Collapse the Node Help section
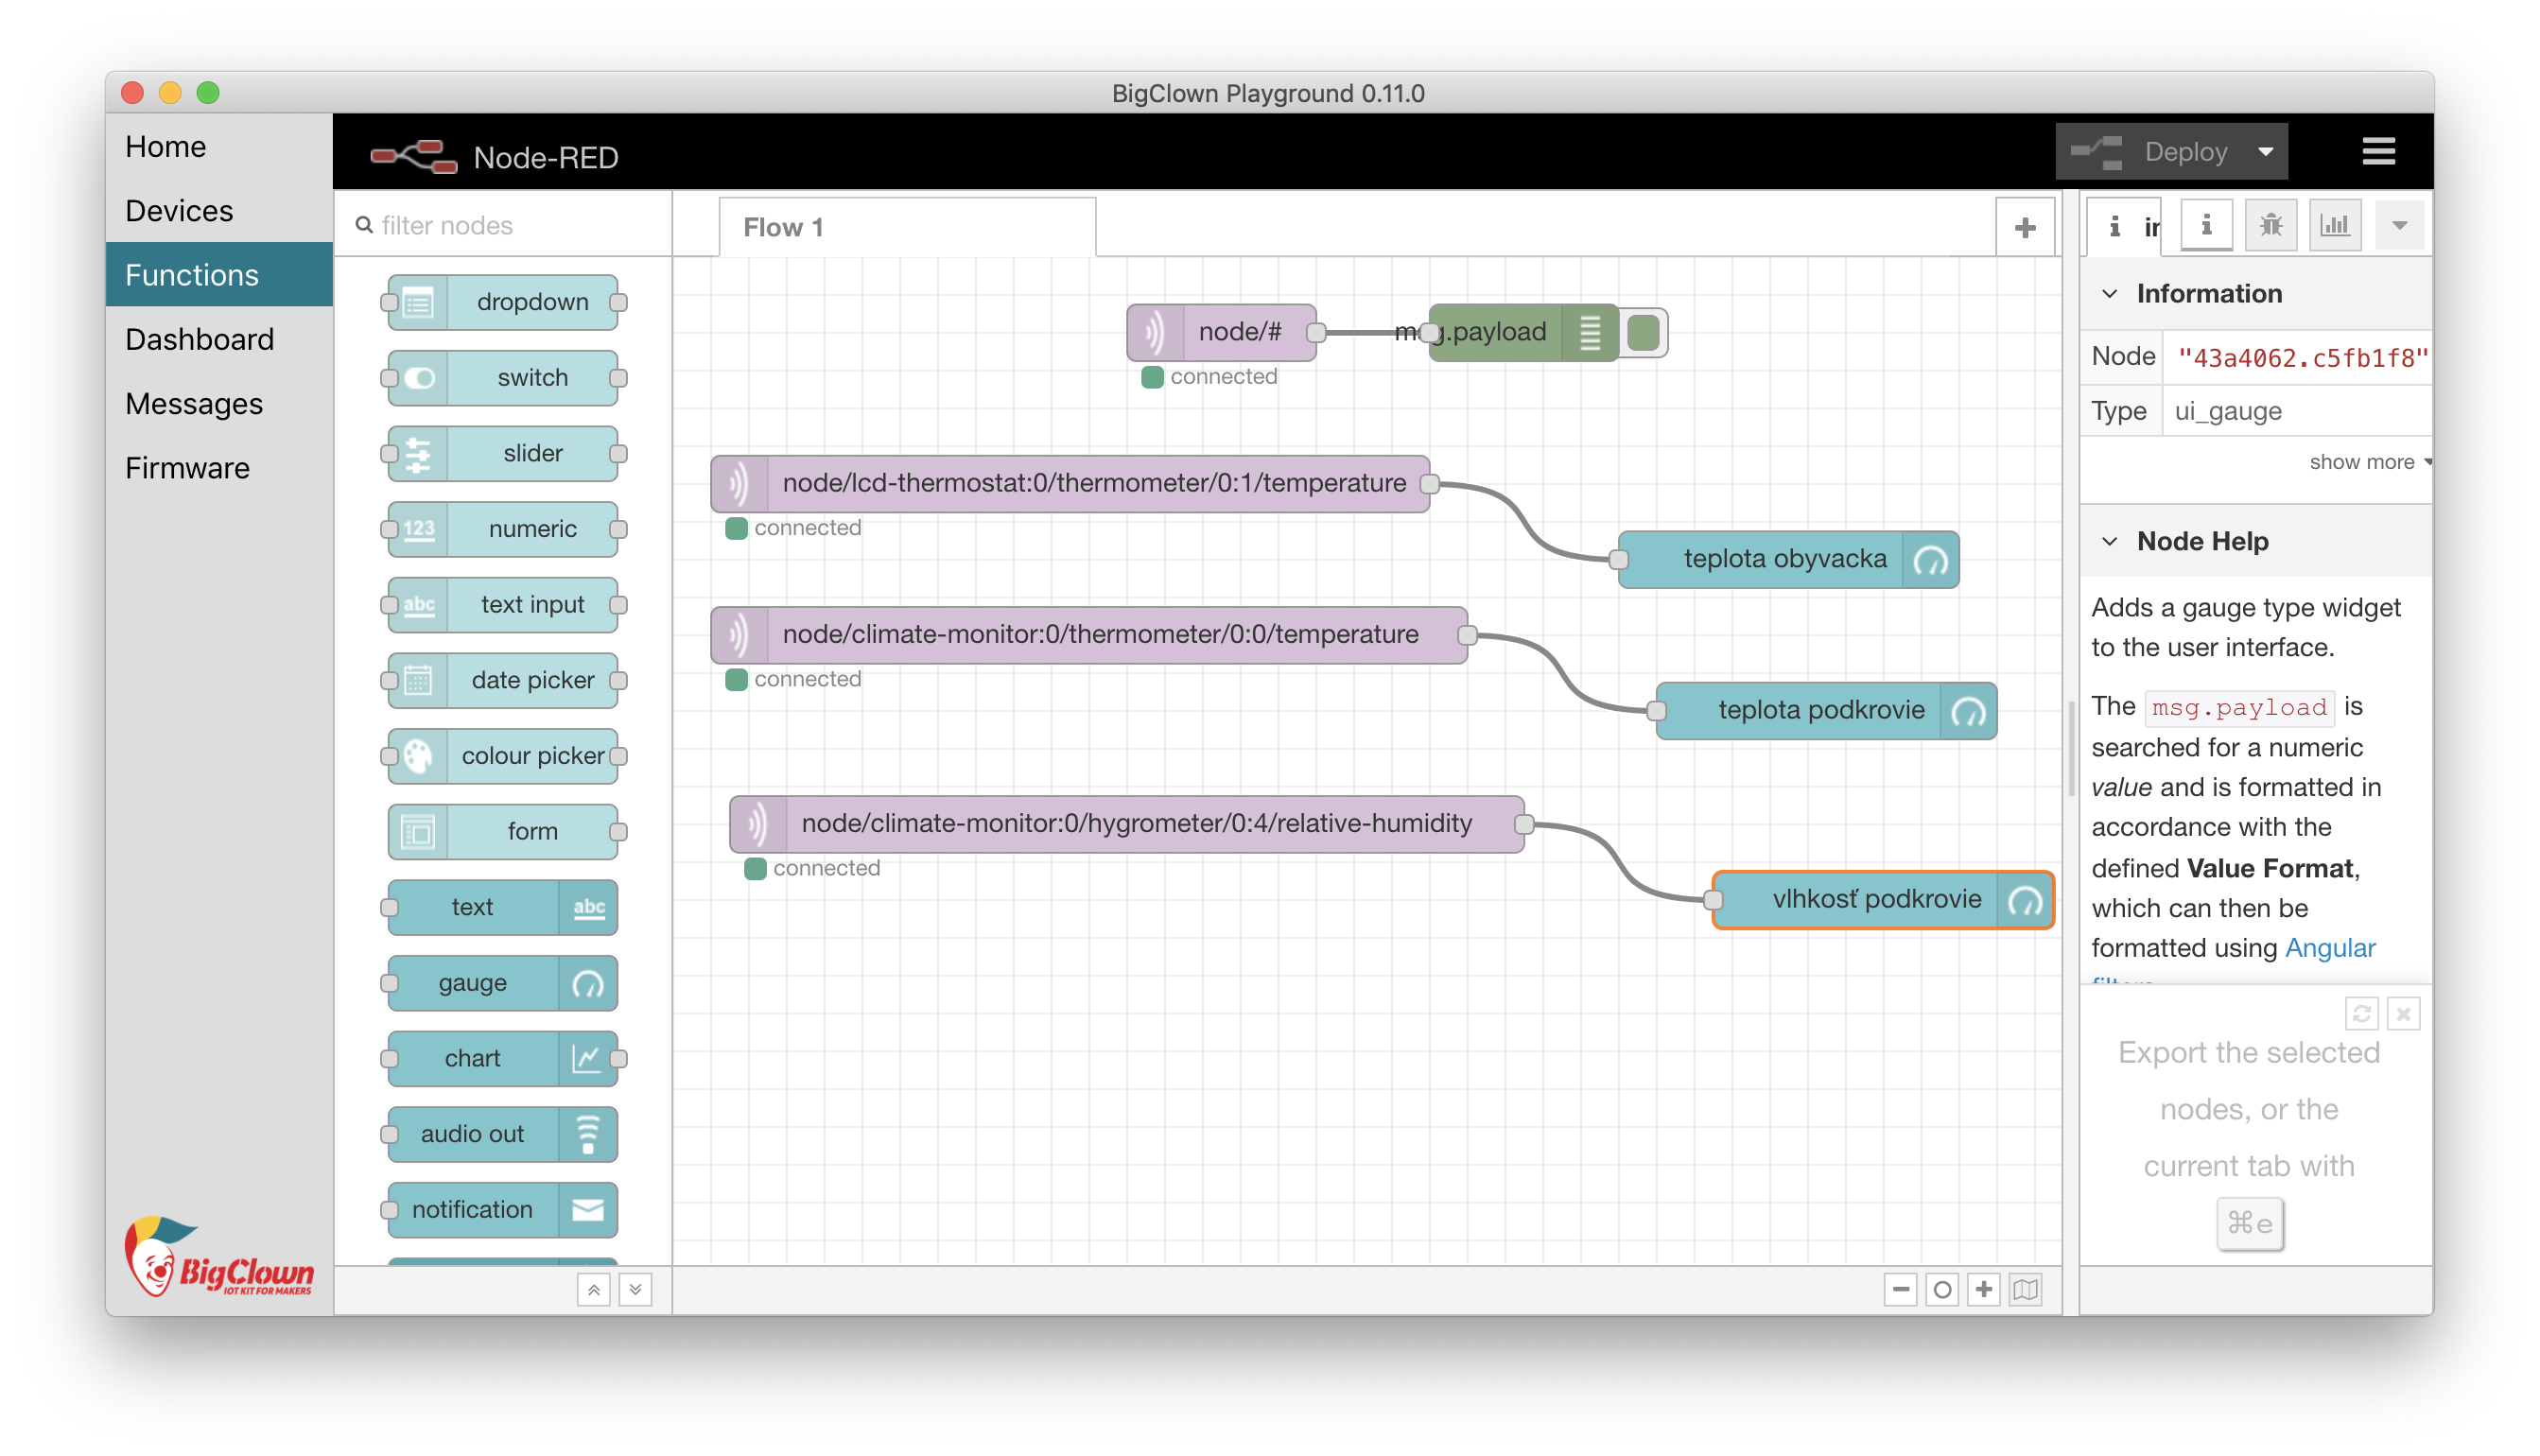 [2109, 541]
